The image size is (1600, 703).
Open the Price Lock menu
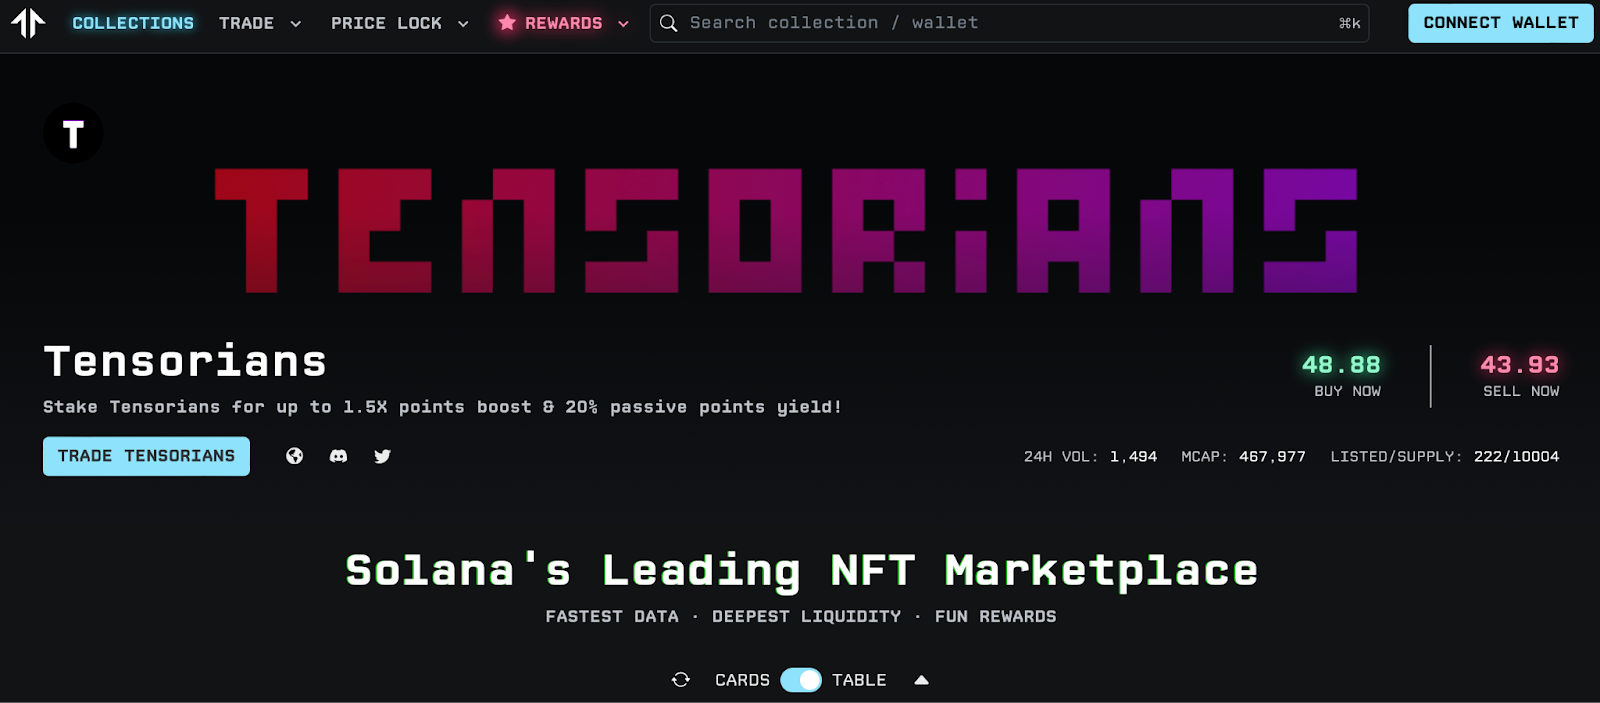coord(386,23)
